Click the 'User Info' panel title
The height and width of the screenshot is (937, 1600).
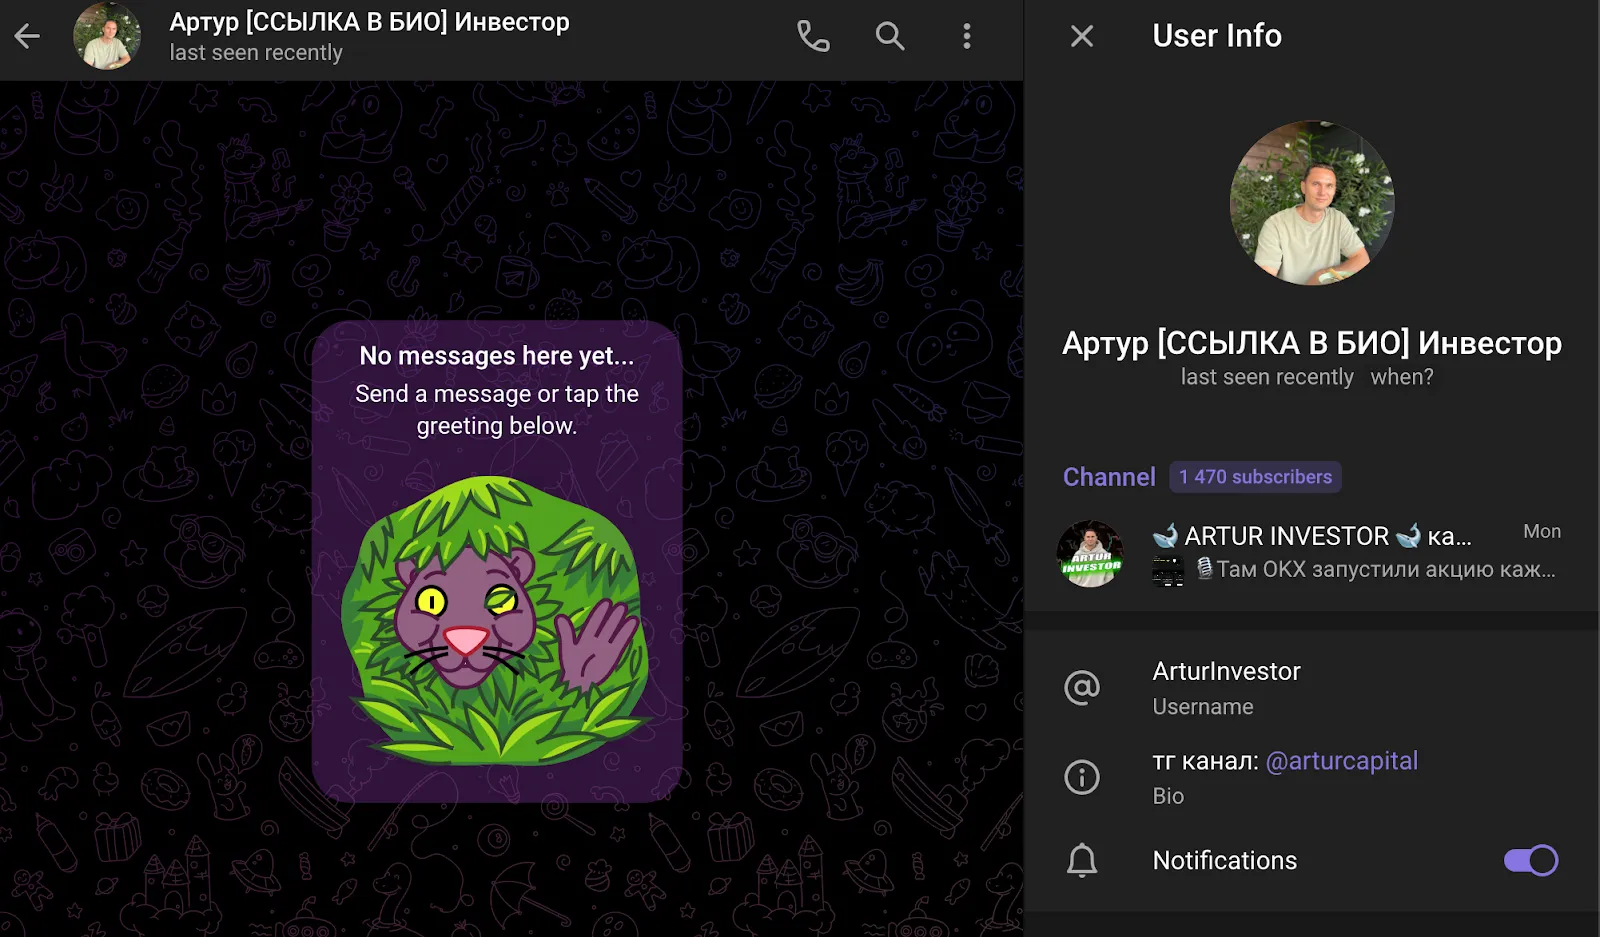(1217, 36)
